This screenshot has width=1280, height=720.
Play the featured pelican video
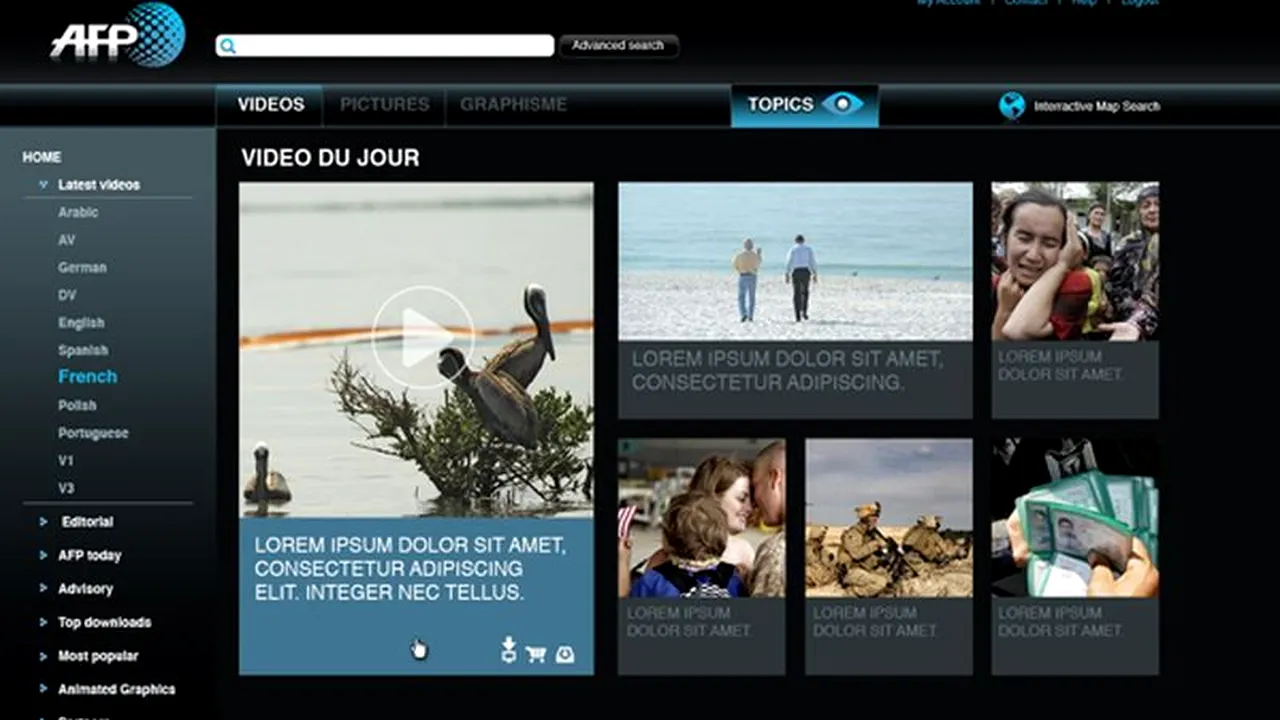tap(422, 337)
